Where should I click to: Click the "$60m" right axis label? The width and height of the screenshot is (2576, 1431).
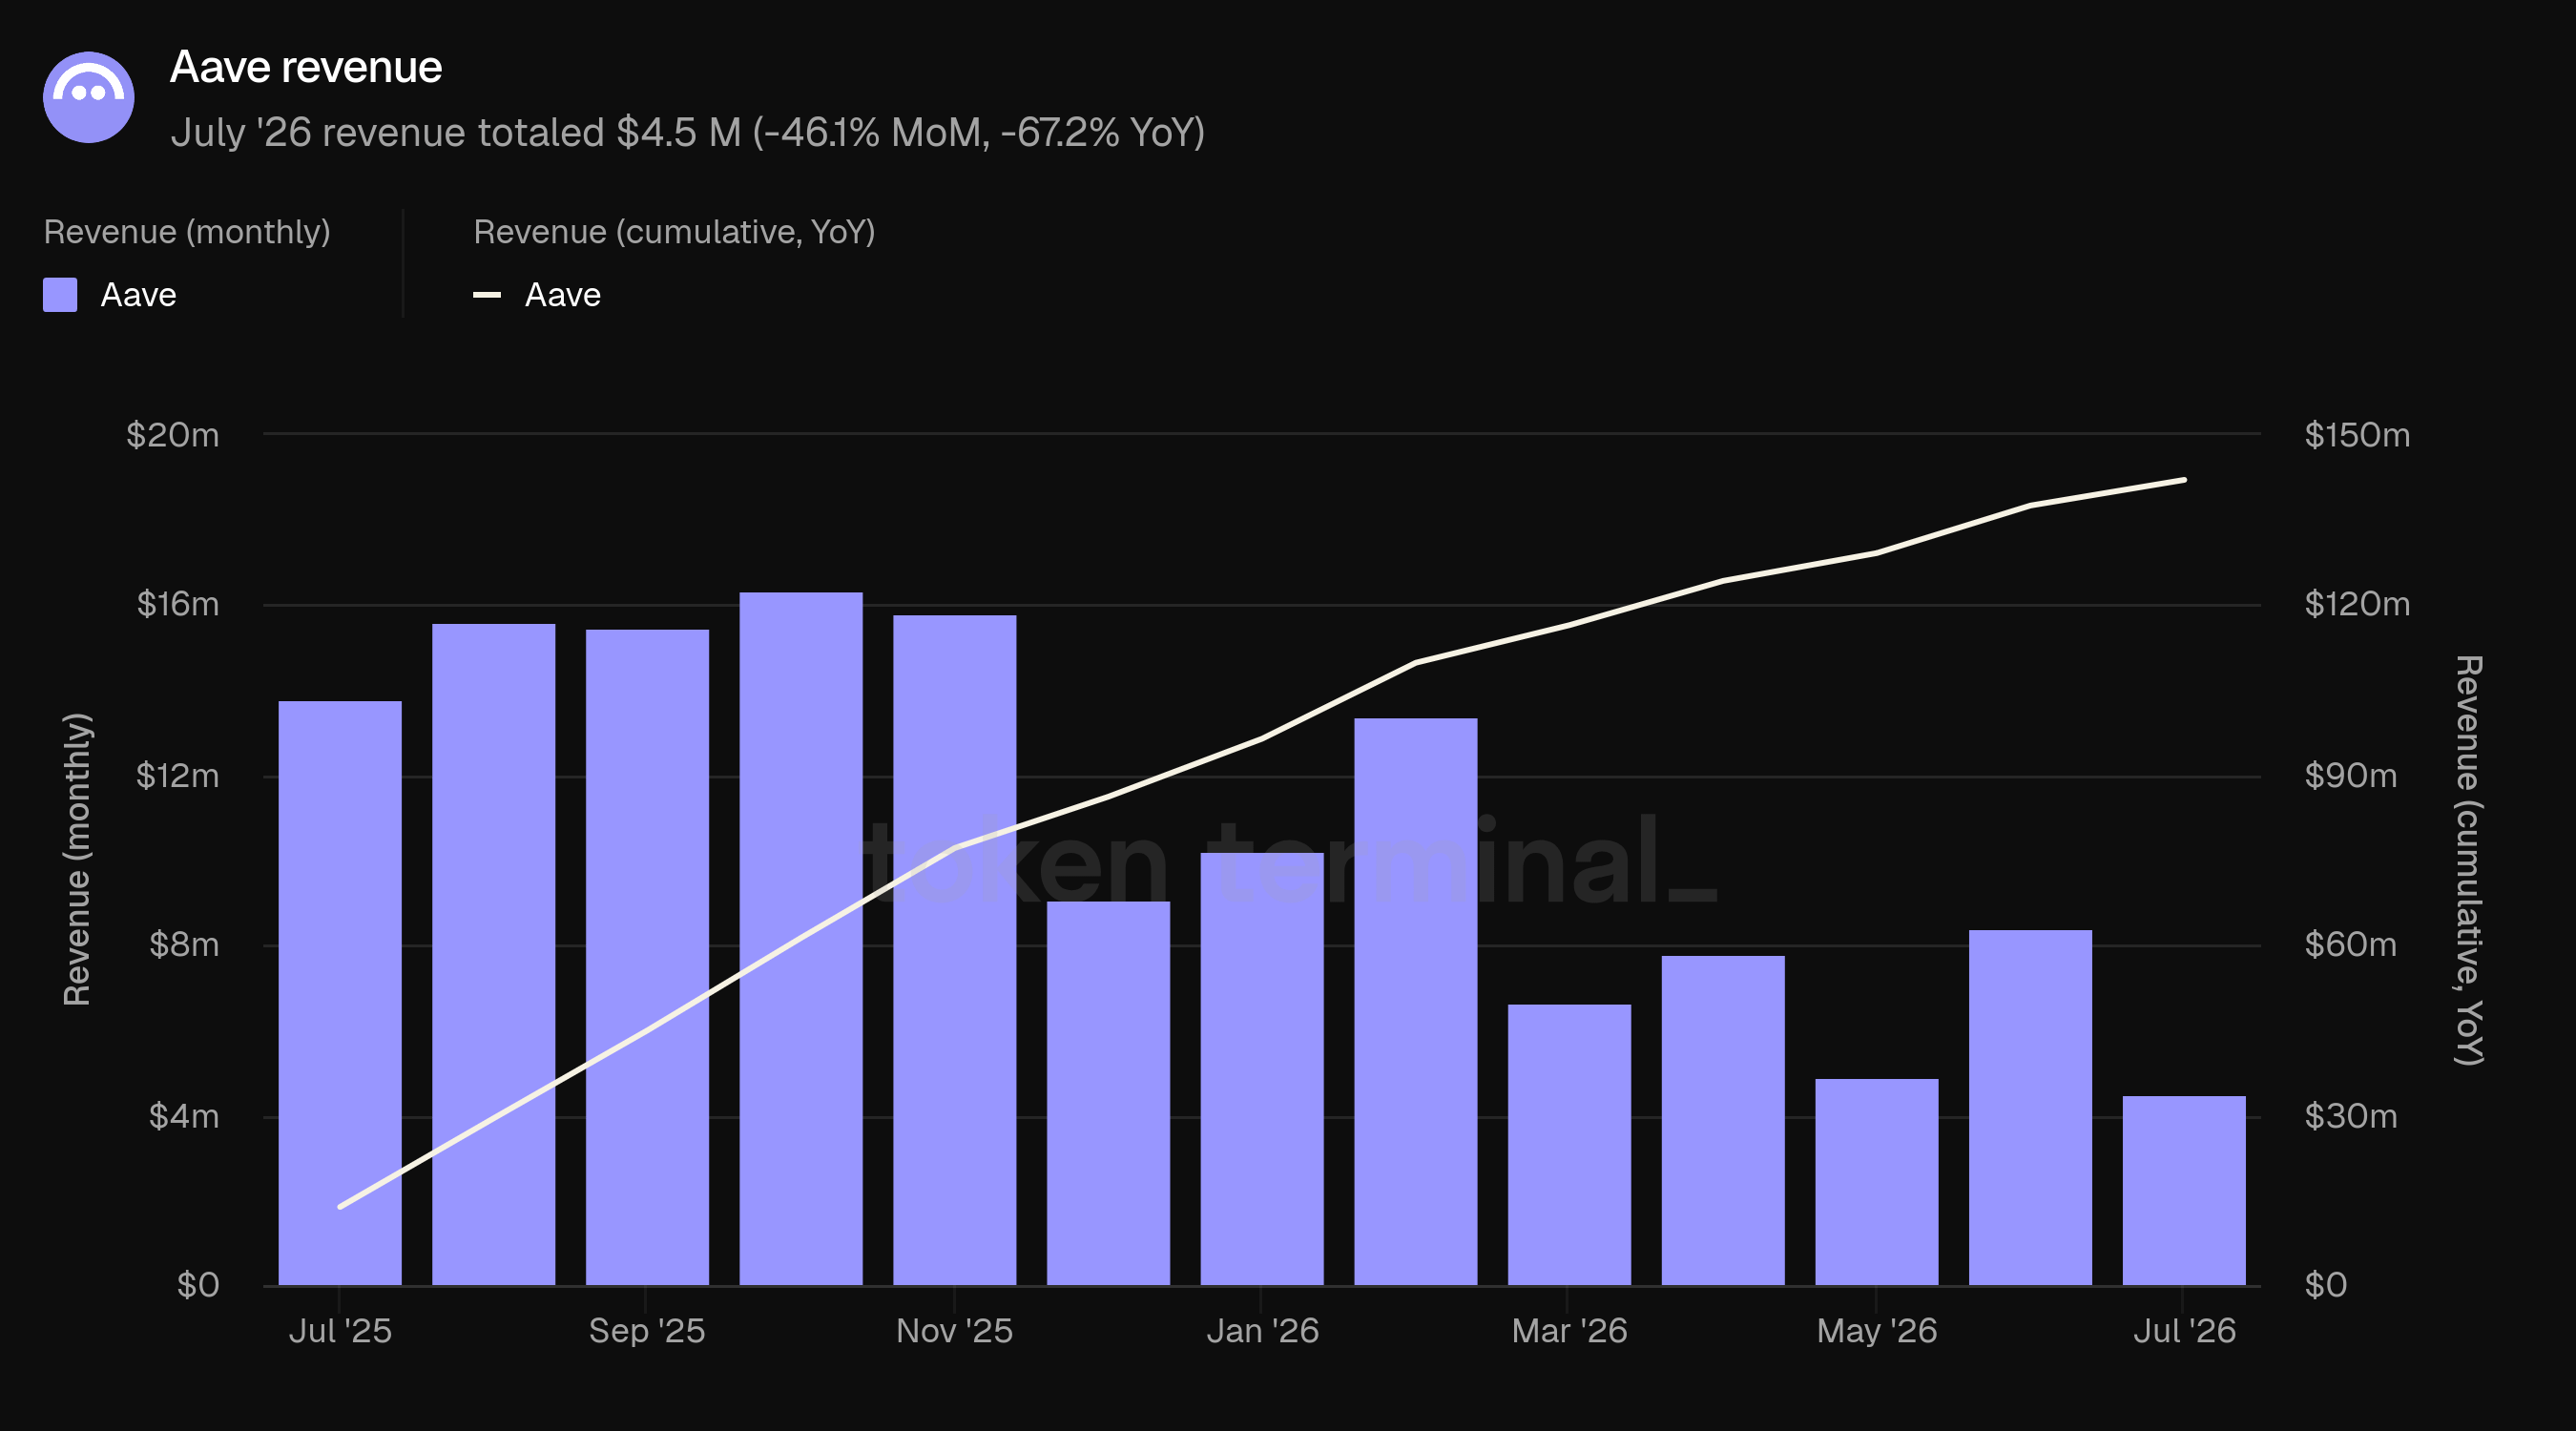pyautogui.click(x=2351, y=945)
